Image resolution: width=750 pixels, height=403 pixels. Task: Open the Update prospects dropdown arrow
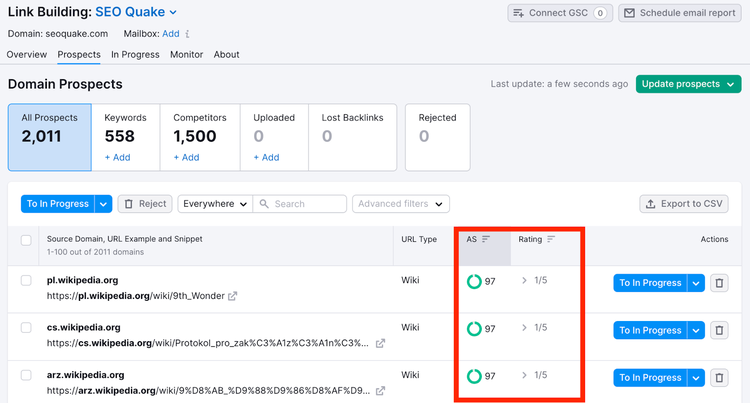tap(730, 84)
